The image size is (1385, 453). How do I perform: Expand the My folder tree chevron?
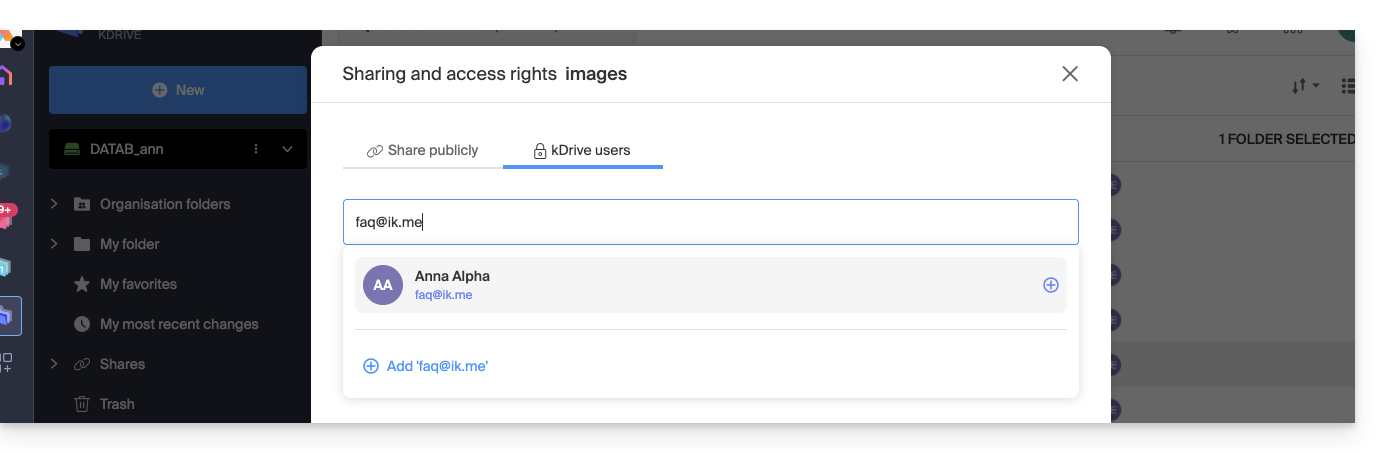point(55,244)
